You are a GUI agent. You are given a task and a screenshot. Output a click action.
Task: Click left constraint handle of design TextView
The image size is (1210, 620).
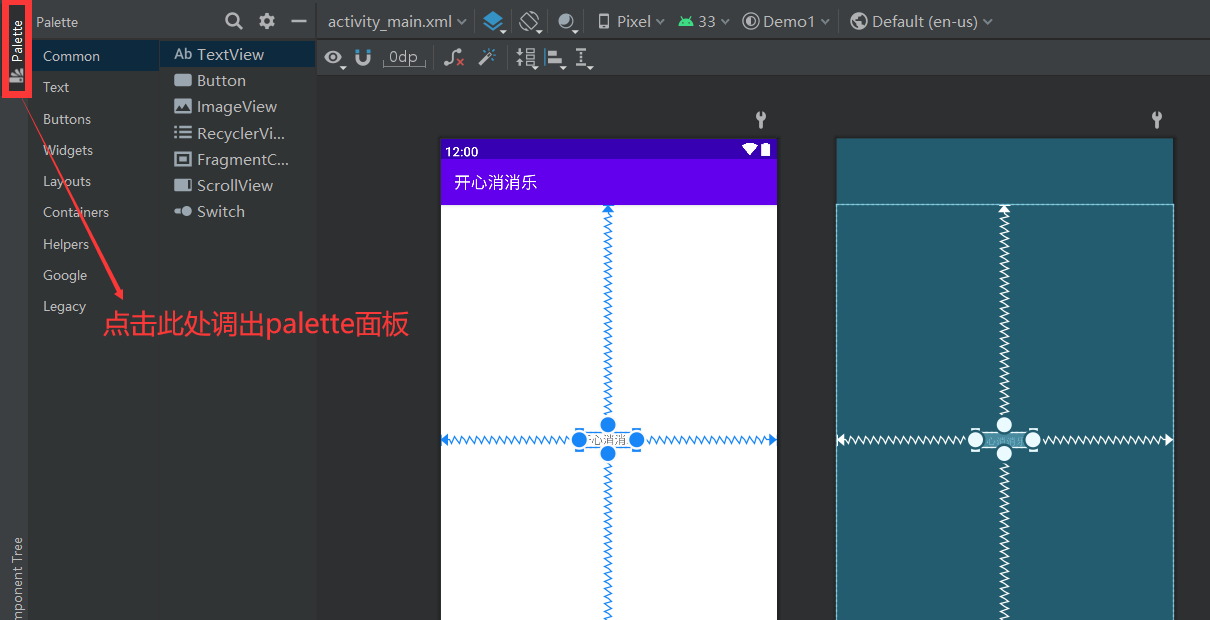(x=579, y=440)
